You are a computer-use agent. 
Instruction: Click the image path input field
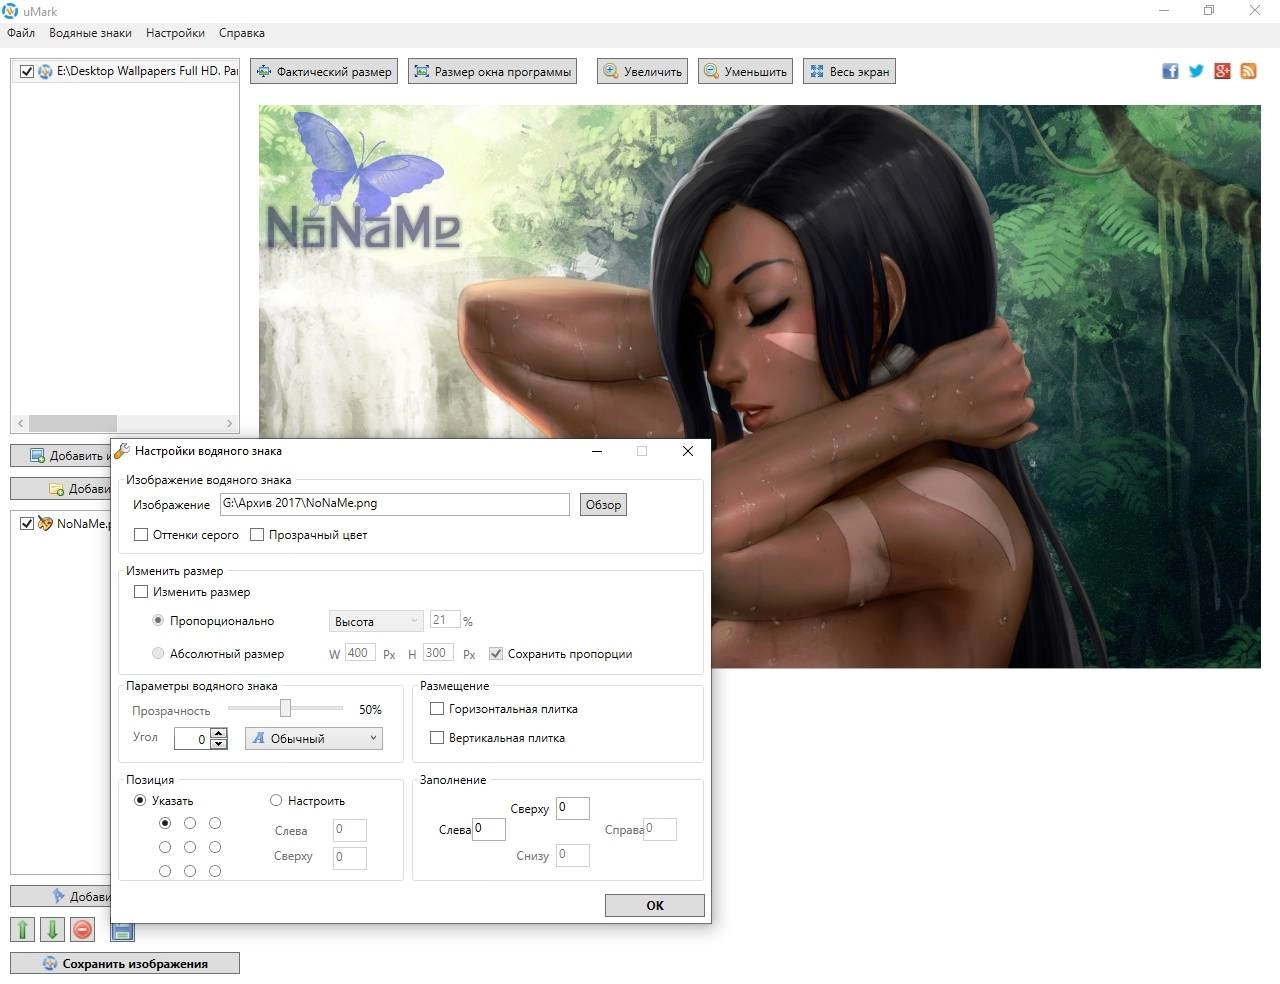[x=394, y=504]
